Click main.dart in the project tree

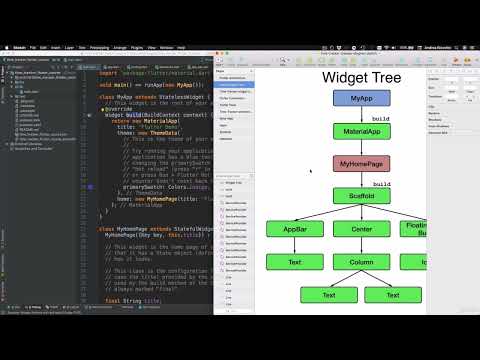31,91
